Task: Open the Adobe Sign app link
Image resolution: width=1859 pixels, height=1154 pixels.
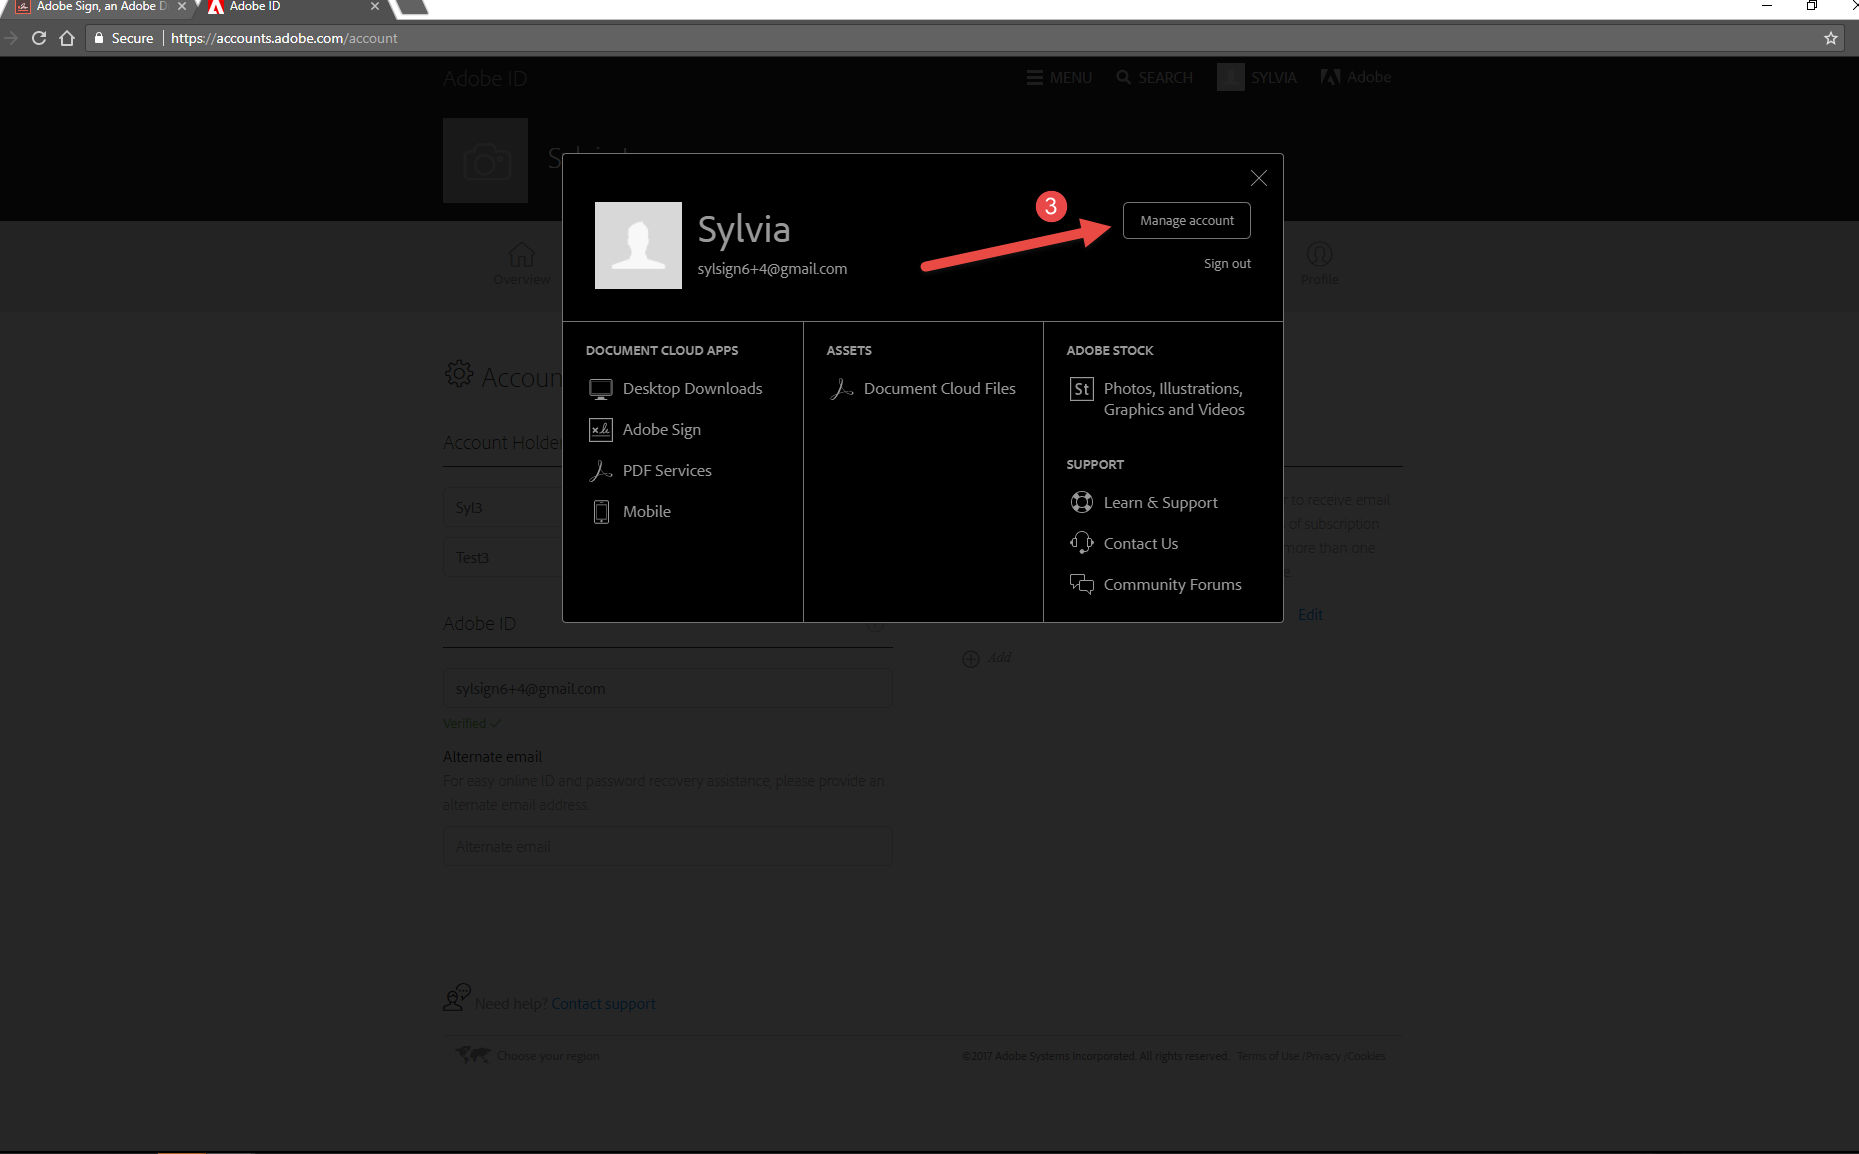Action: click(662, 430)
